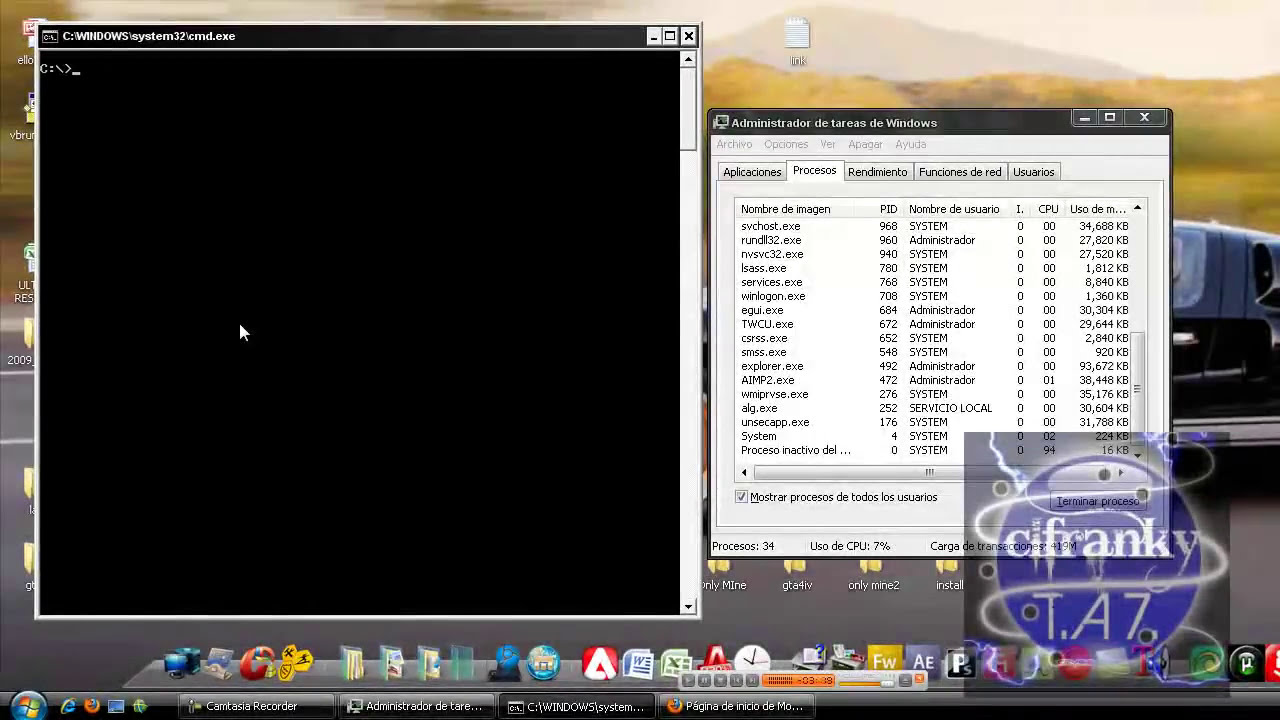This screenshot has width=1280, height=720.
Task: Select the wmiprvse.exe process
Action: 934,394
